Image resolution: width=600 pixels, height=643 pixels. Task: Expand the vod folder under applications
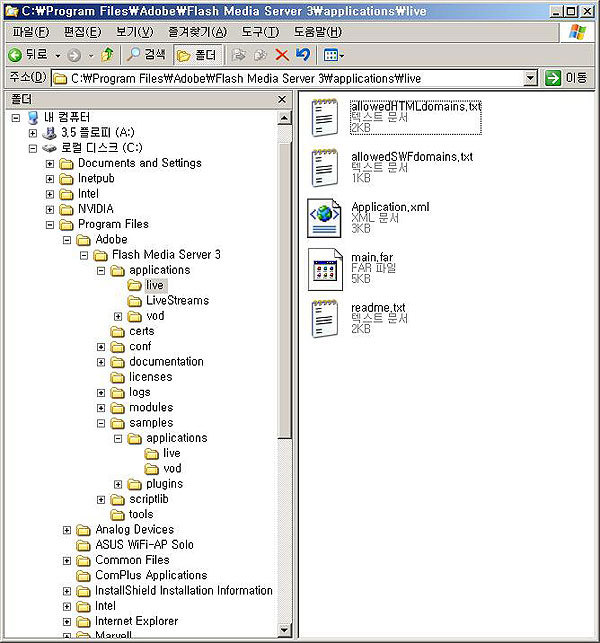(118, 317)
